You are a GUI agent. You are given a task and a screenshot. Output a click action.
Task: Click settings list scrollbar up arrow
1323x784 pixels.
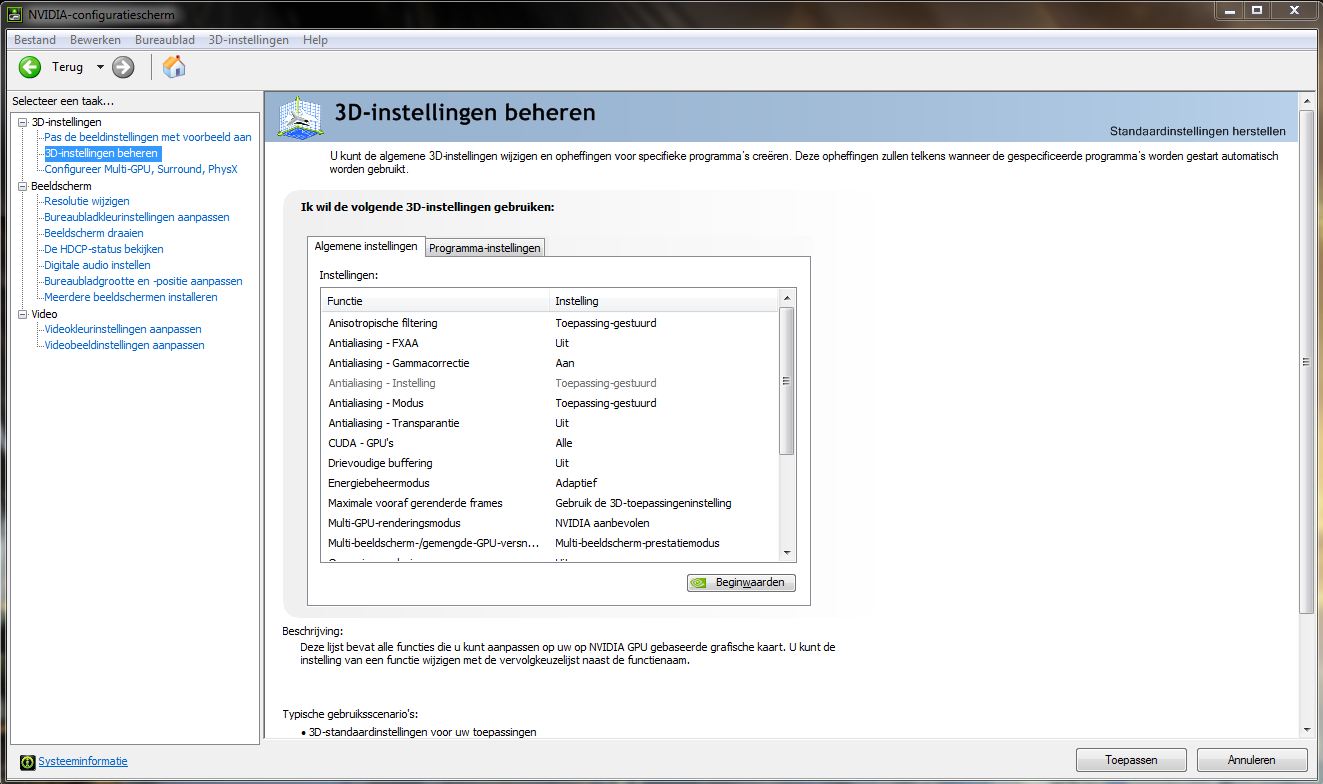point(786,299)
